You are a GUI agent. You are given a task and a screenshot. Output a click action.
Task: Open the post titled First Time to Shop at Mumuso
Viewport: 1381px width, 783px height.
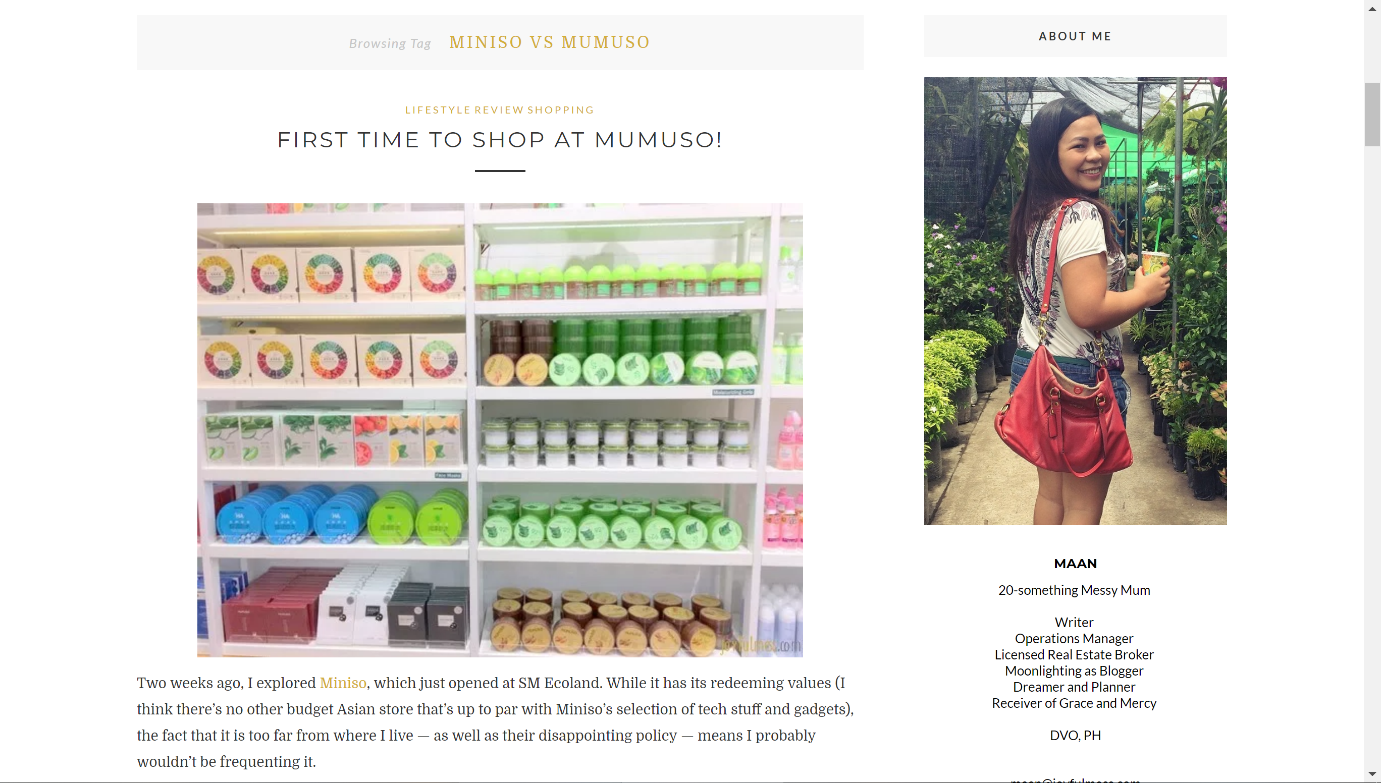pos(500,140)
